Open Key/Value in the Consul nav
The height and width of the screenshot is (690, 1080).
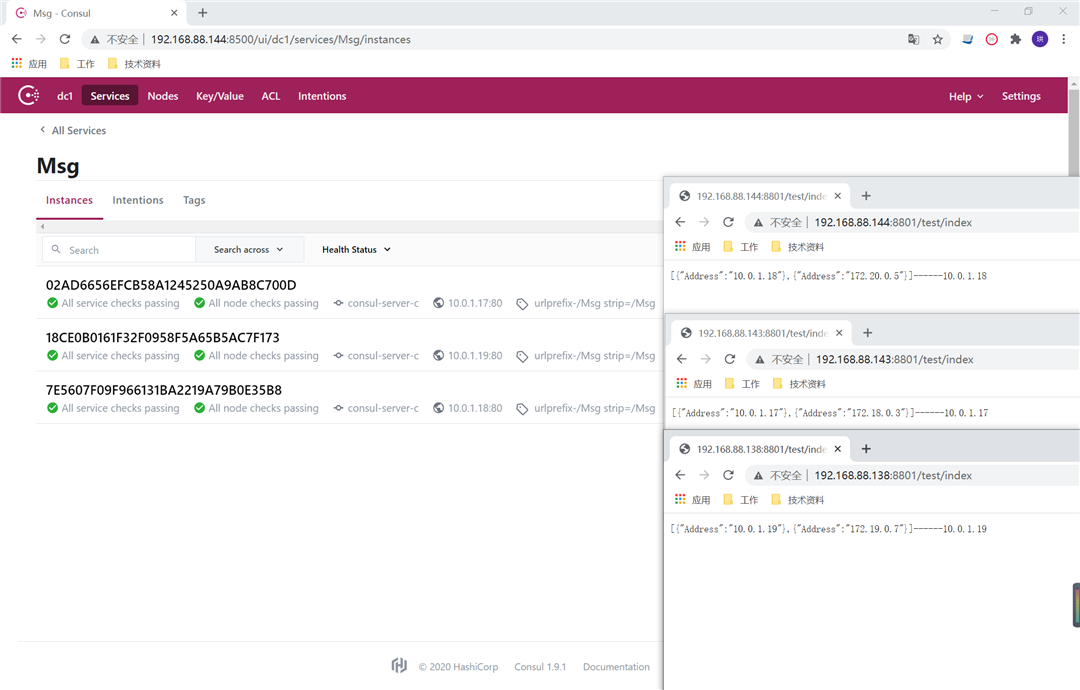(x=220, y=96)
